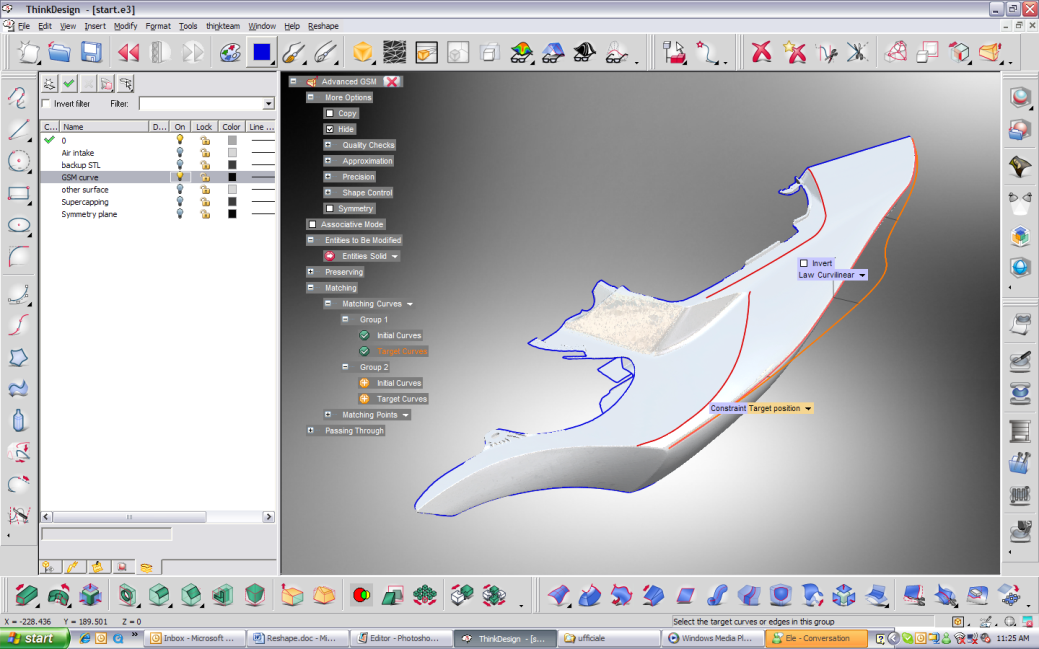Open the Reshape menu
The width and height of the screenshot is (1039, 649).
click(x=323, y=26)
